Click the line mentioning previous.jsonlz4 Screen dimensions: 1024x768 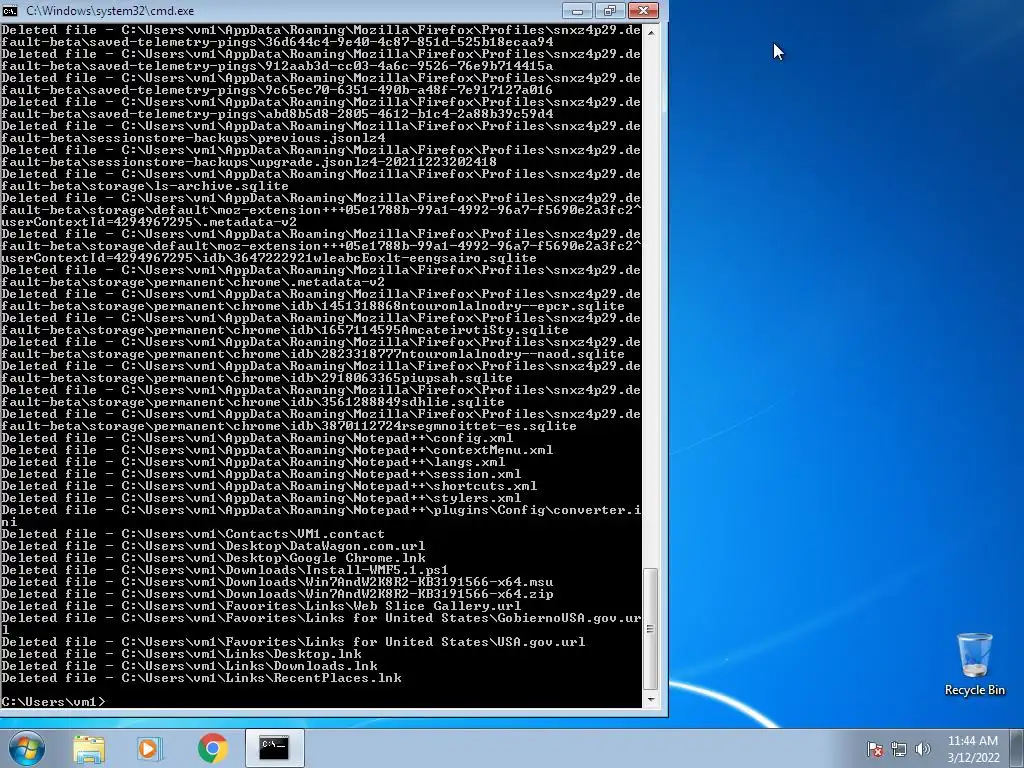[x=193, y=138]
